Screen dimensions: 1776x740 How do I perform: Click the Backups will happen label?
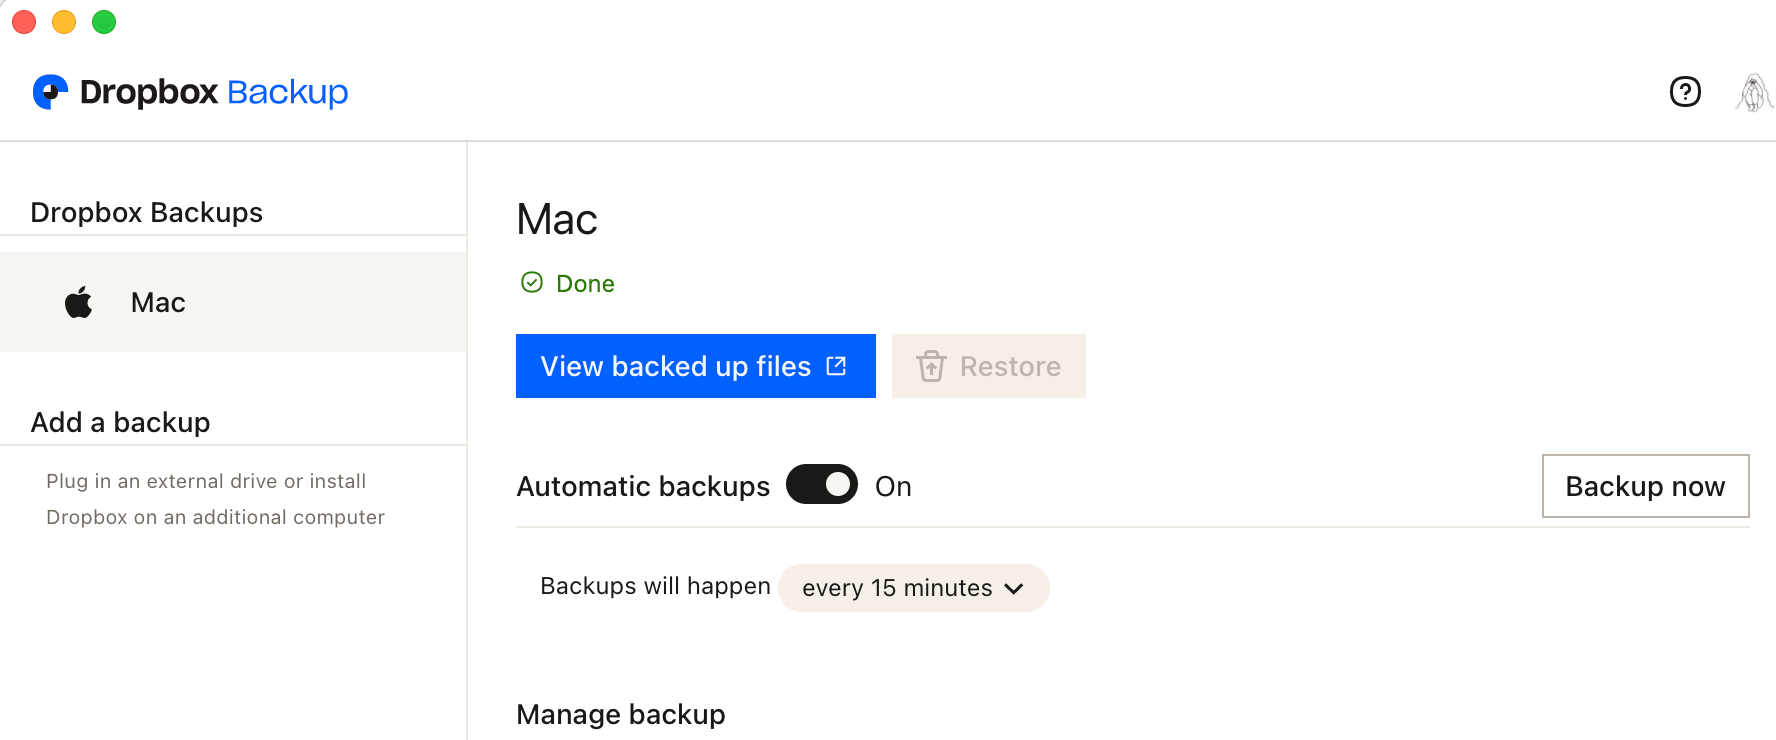(655, 586)
